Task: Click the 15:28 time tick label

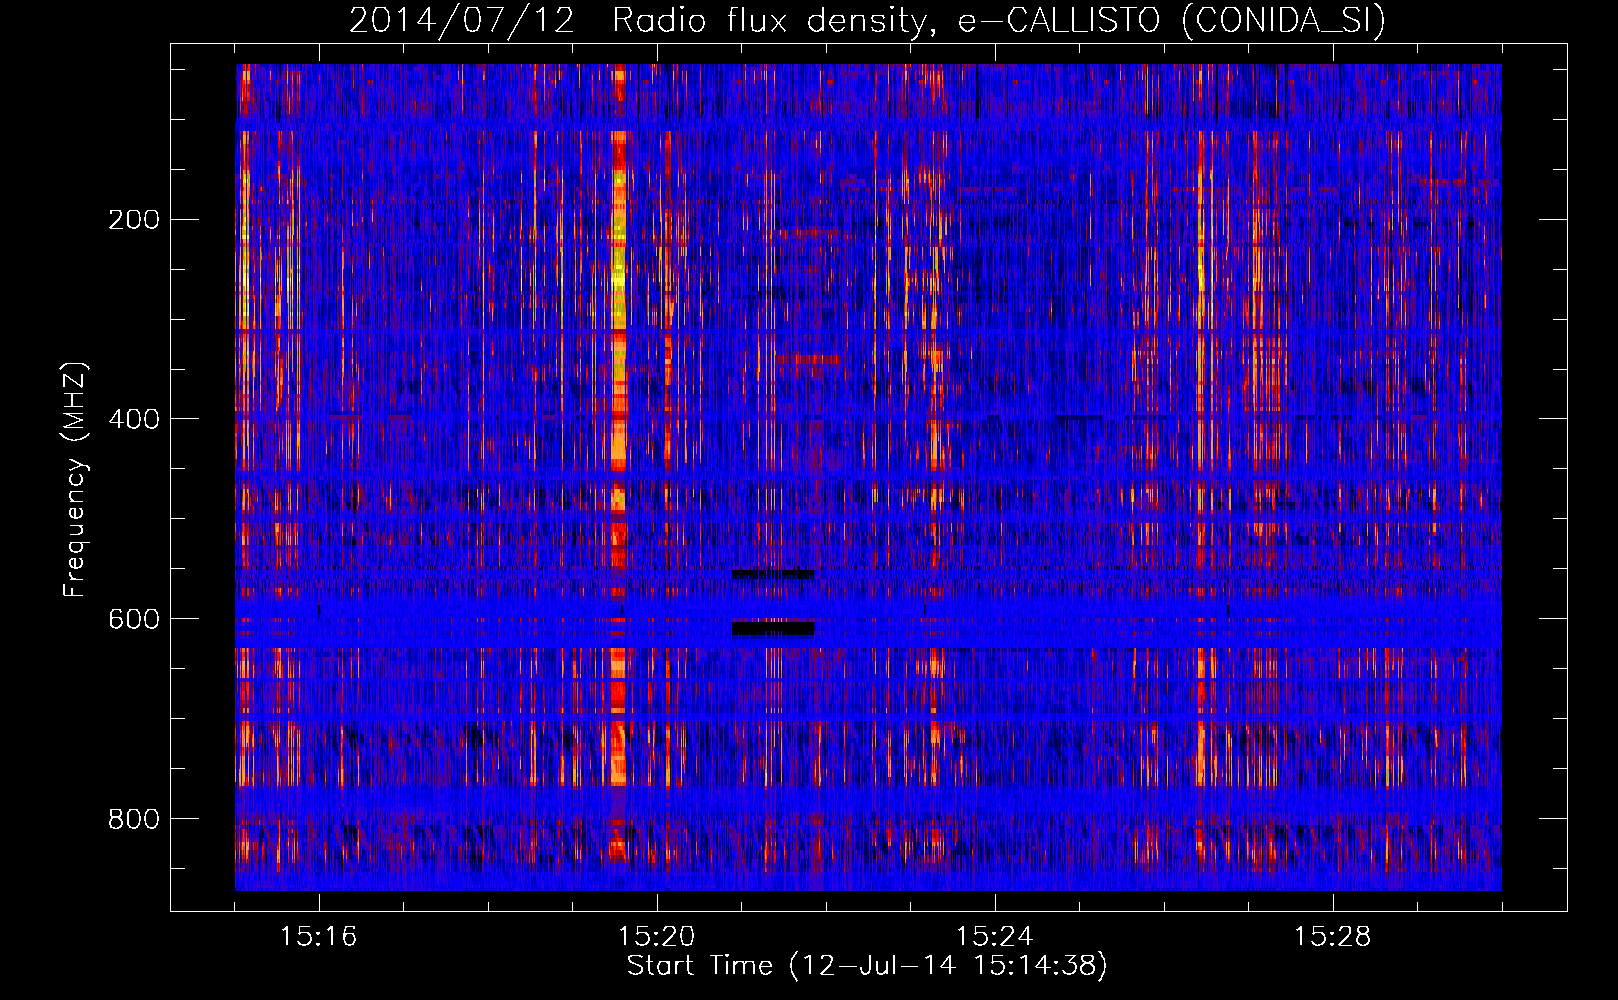Action: 1332,936
